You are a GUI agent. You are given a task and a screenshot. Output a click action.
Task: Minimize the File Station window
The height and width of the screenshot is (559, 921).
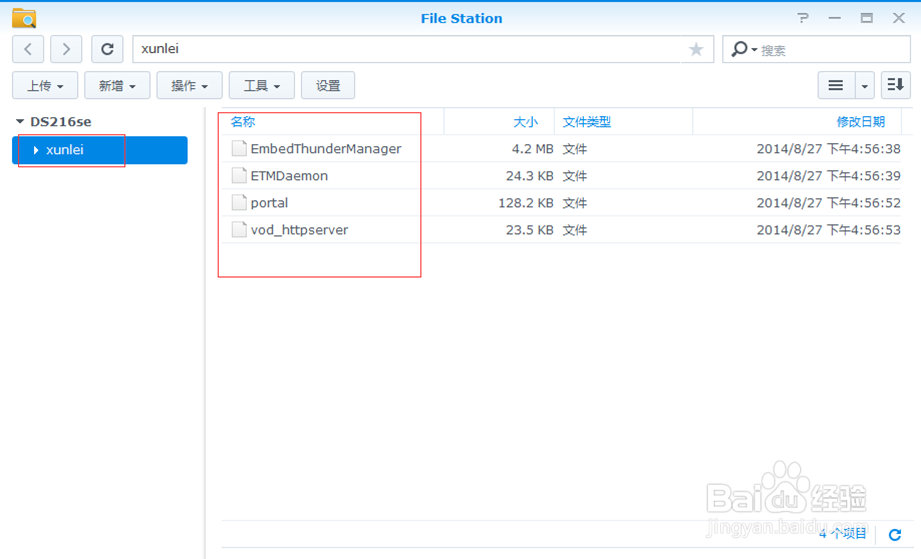[834, 18]
